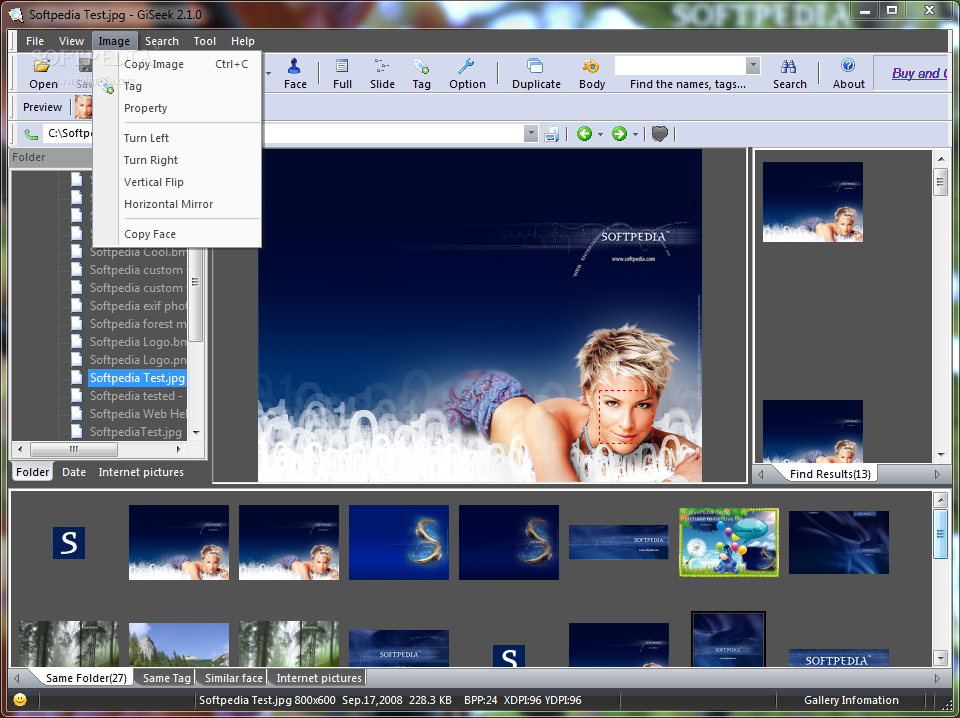The height and width of the screenshot is (718, 960).
Task: Select the first Find Results thumbnail
Action: pos(812,202)
